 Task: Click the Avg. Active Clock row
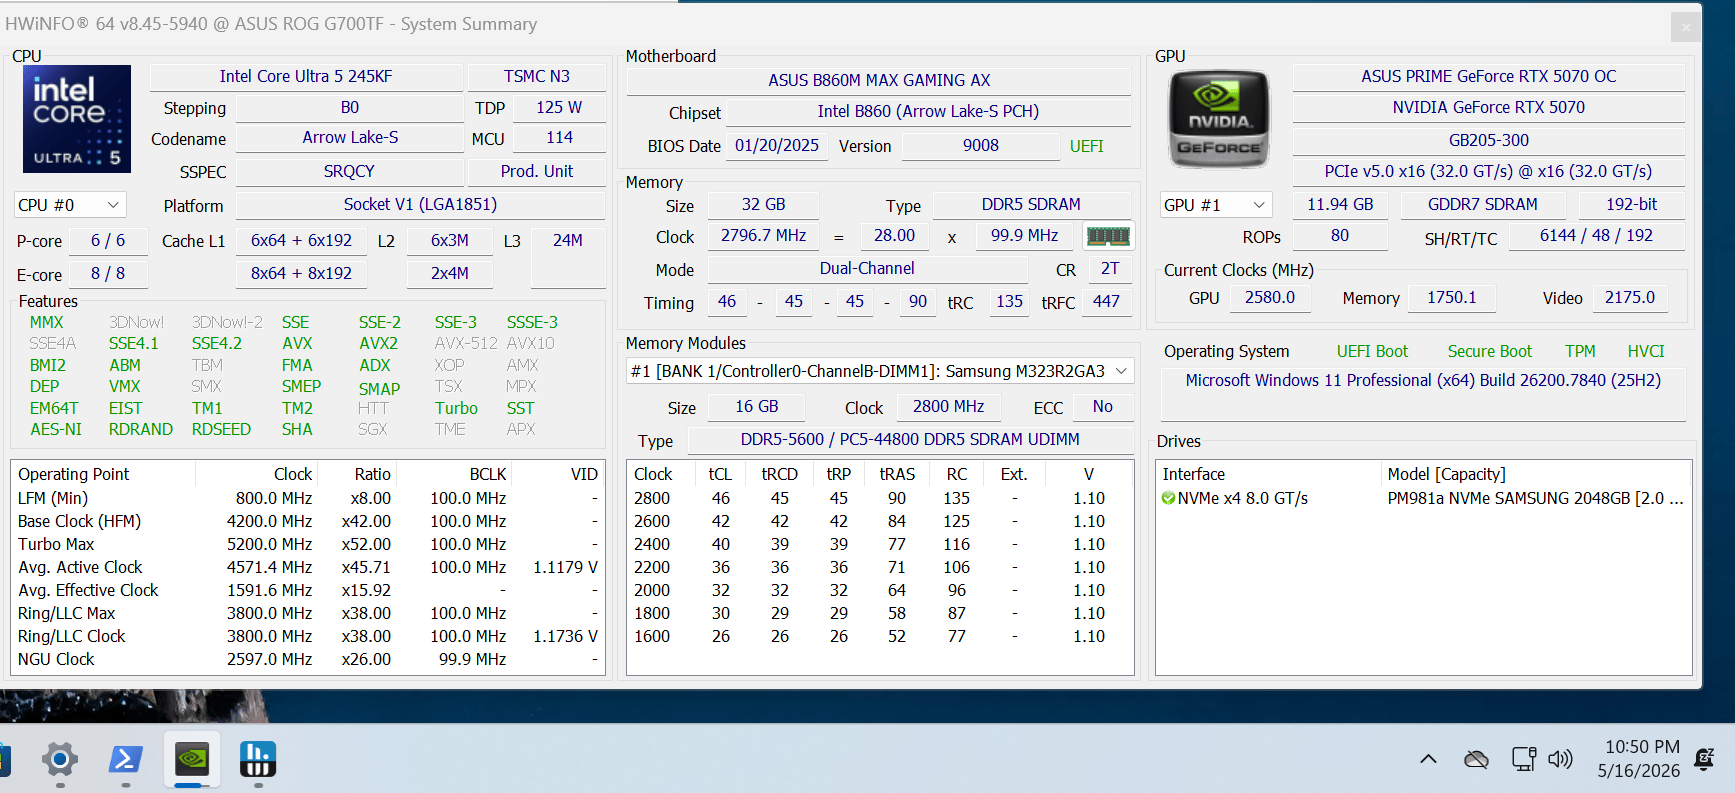[x=308, y=567]
